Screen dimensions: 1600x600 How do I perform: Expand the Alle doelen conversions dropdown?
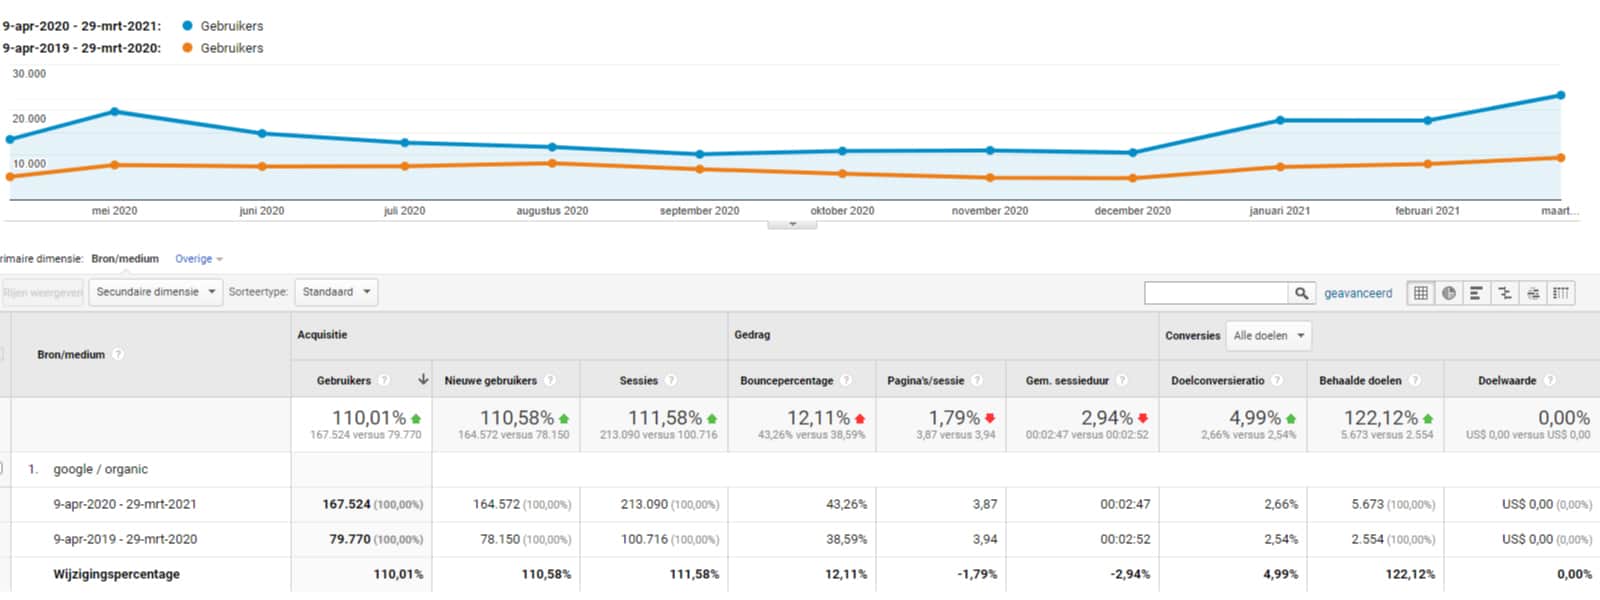coord(1268,336)
